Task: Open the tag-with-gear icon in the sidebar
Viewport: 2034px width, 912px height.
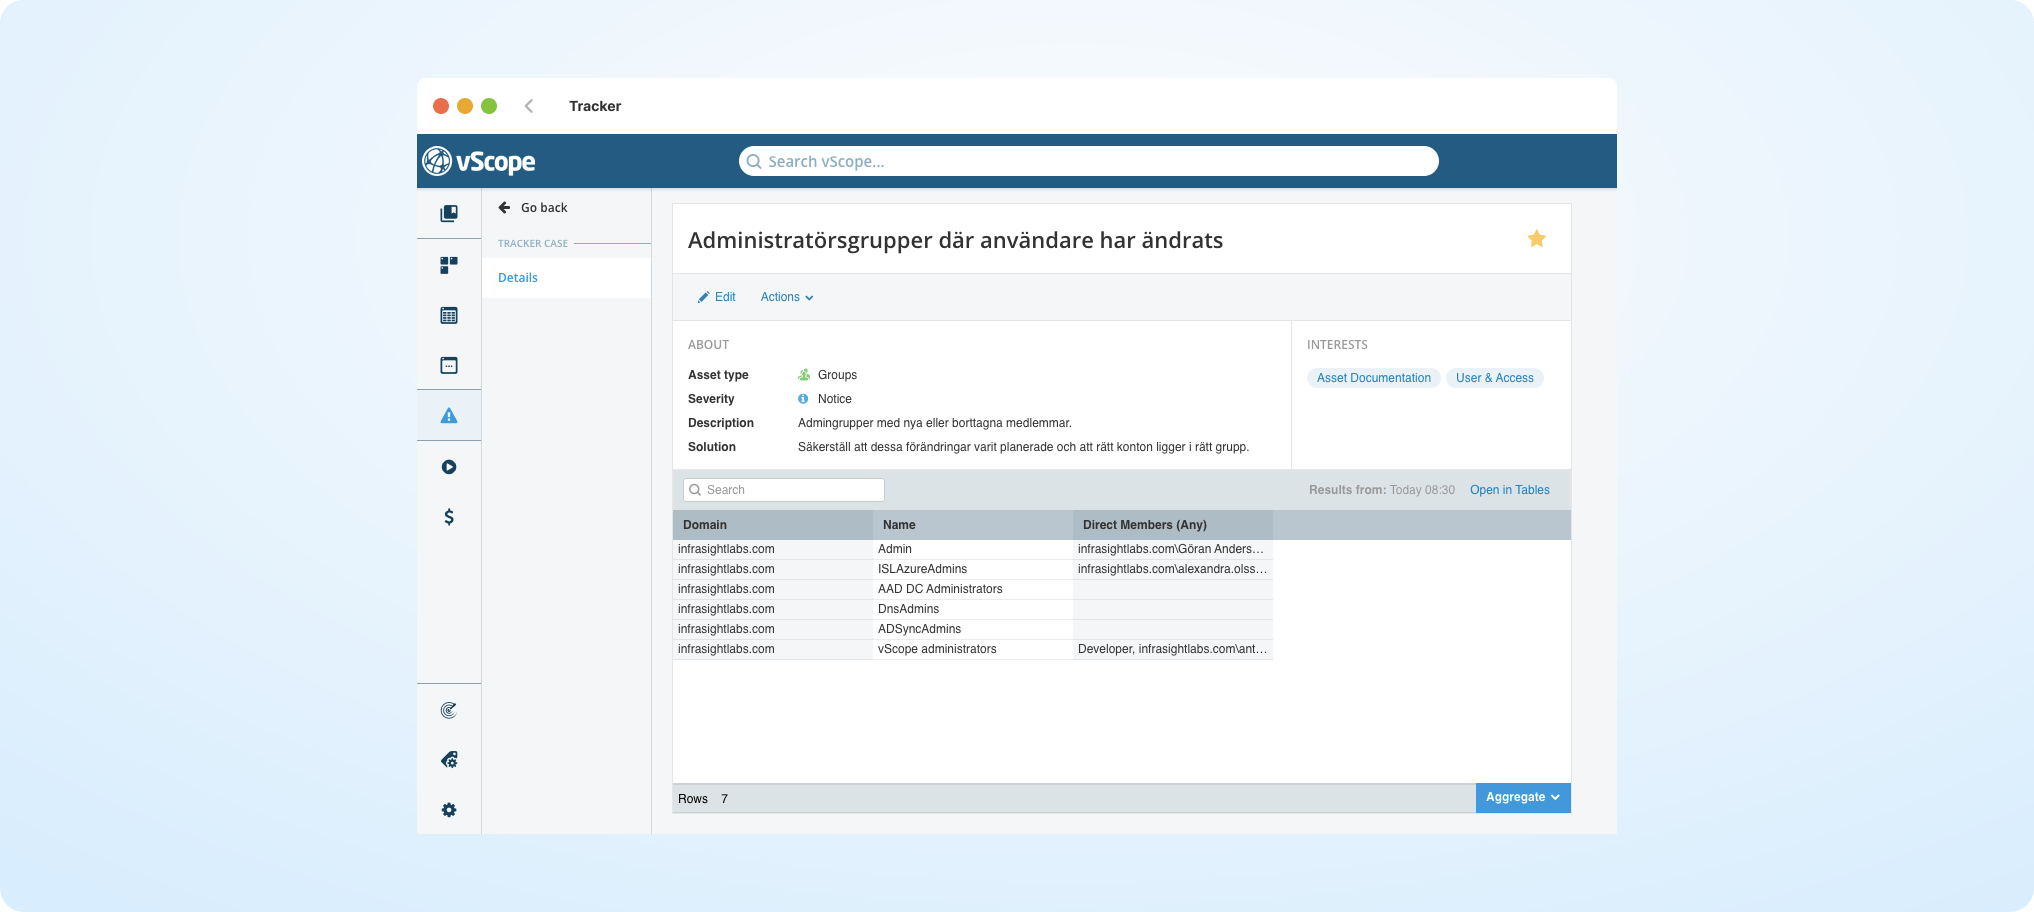Action: [449, 760]
